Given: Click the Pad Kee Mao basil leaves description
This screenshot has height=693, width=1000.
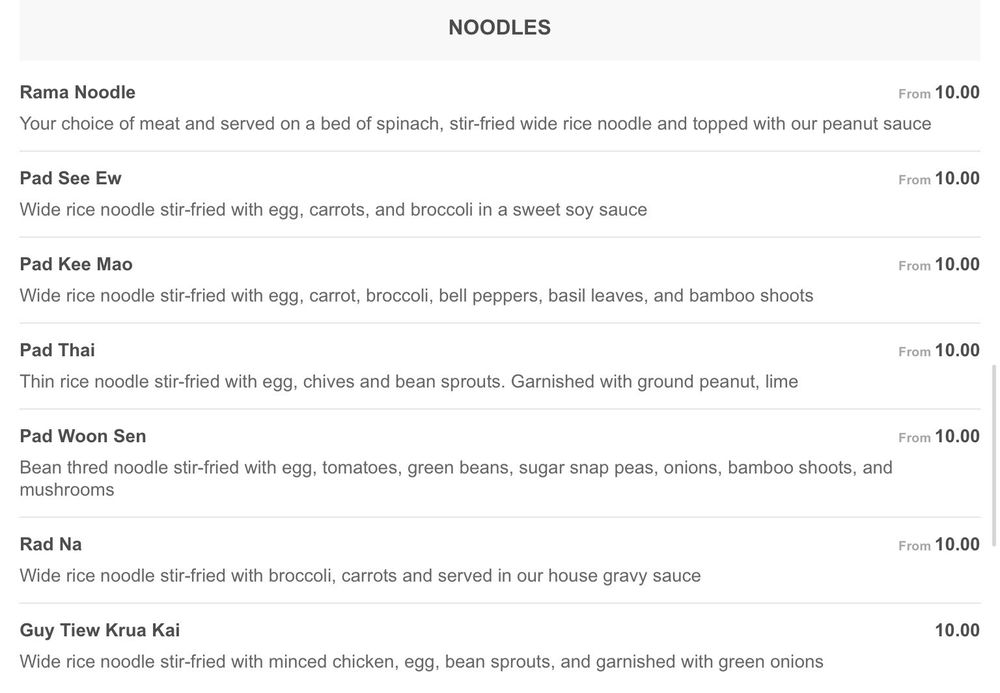Looking at the screenshot, I should pos(416,296).
